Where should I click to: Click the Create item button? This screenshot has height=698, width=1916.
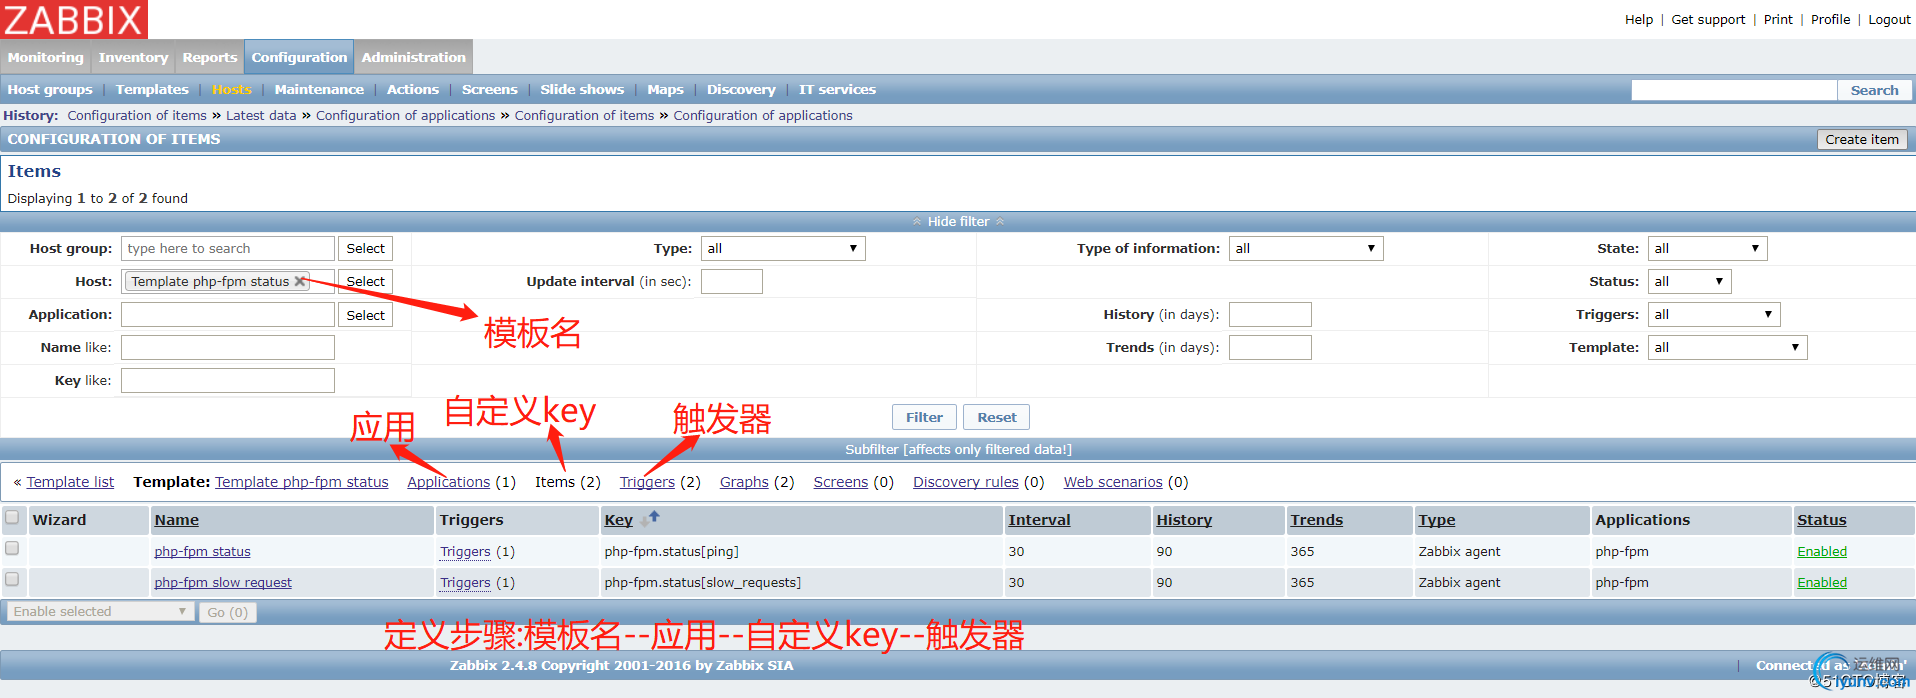1861,139
